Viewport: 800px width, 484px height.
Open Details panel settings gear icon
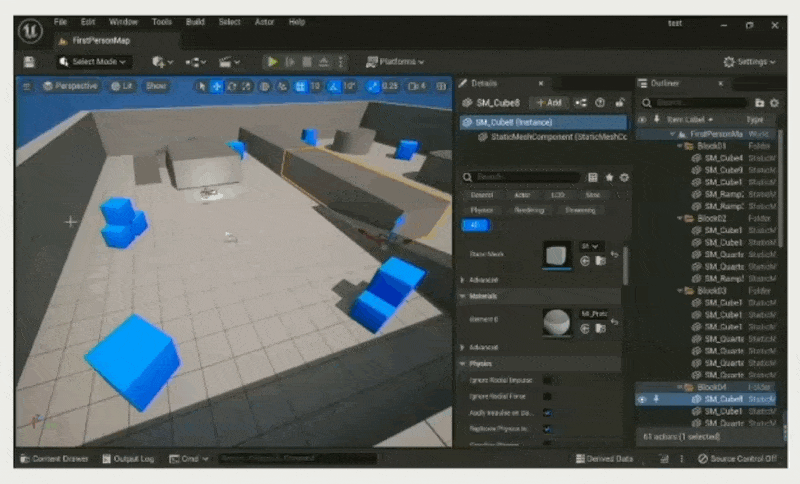[x=625, y=177]
